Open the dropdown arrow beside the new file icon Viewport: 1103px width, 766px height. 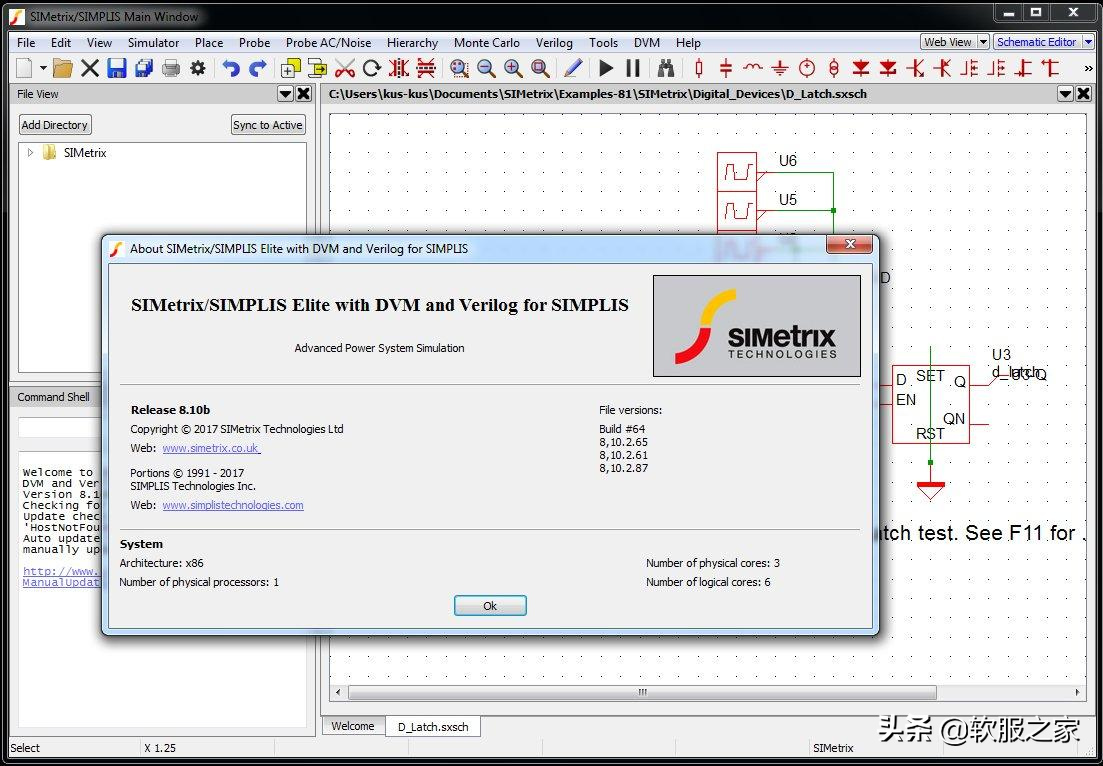tap(43, 68)
